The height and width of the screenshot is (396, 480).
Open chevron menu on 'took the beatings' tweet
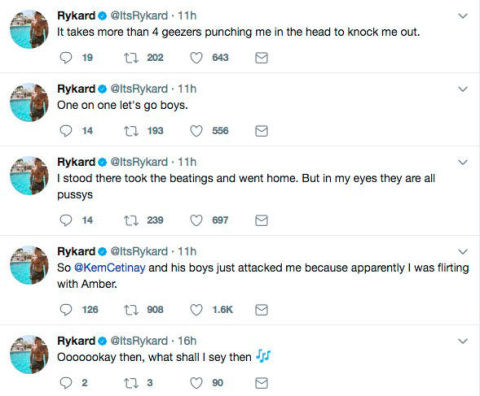click(x=463, y=162)
